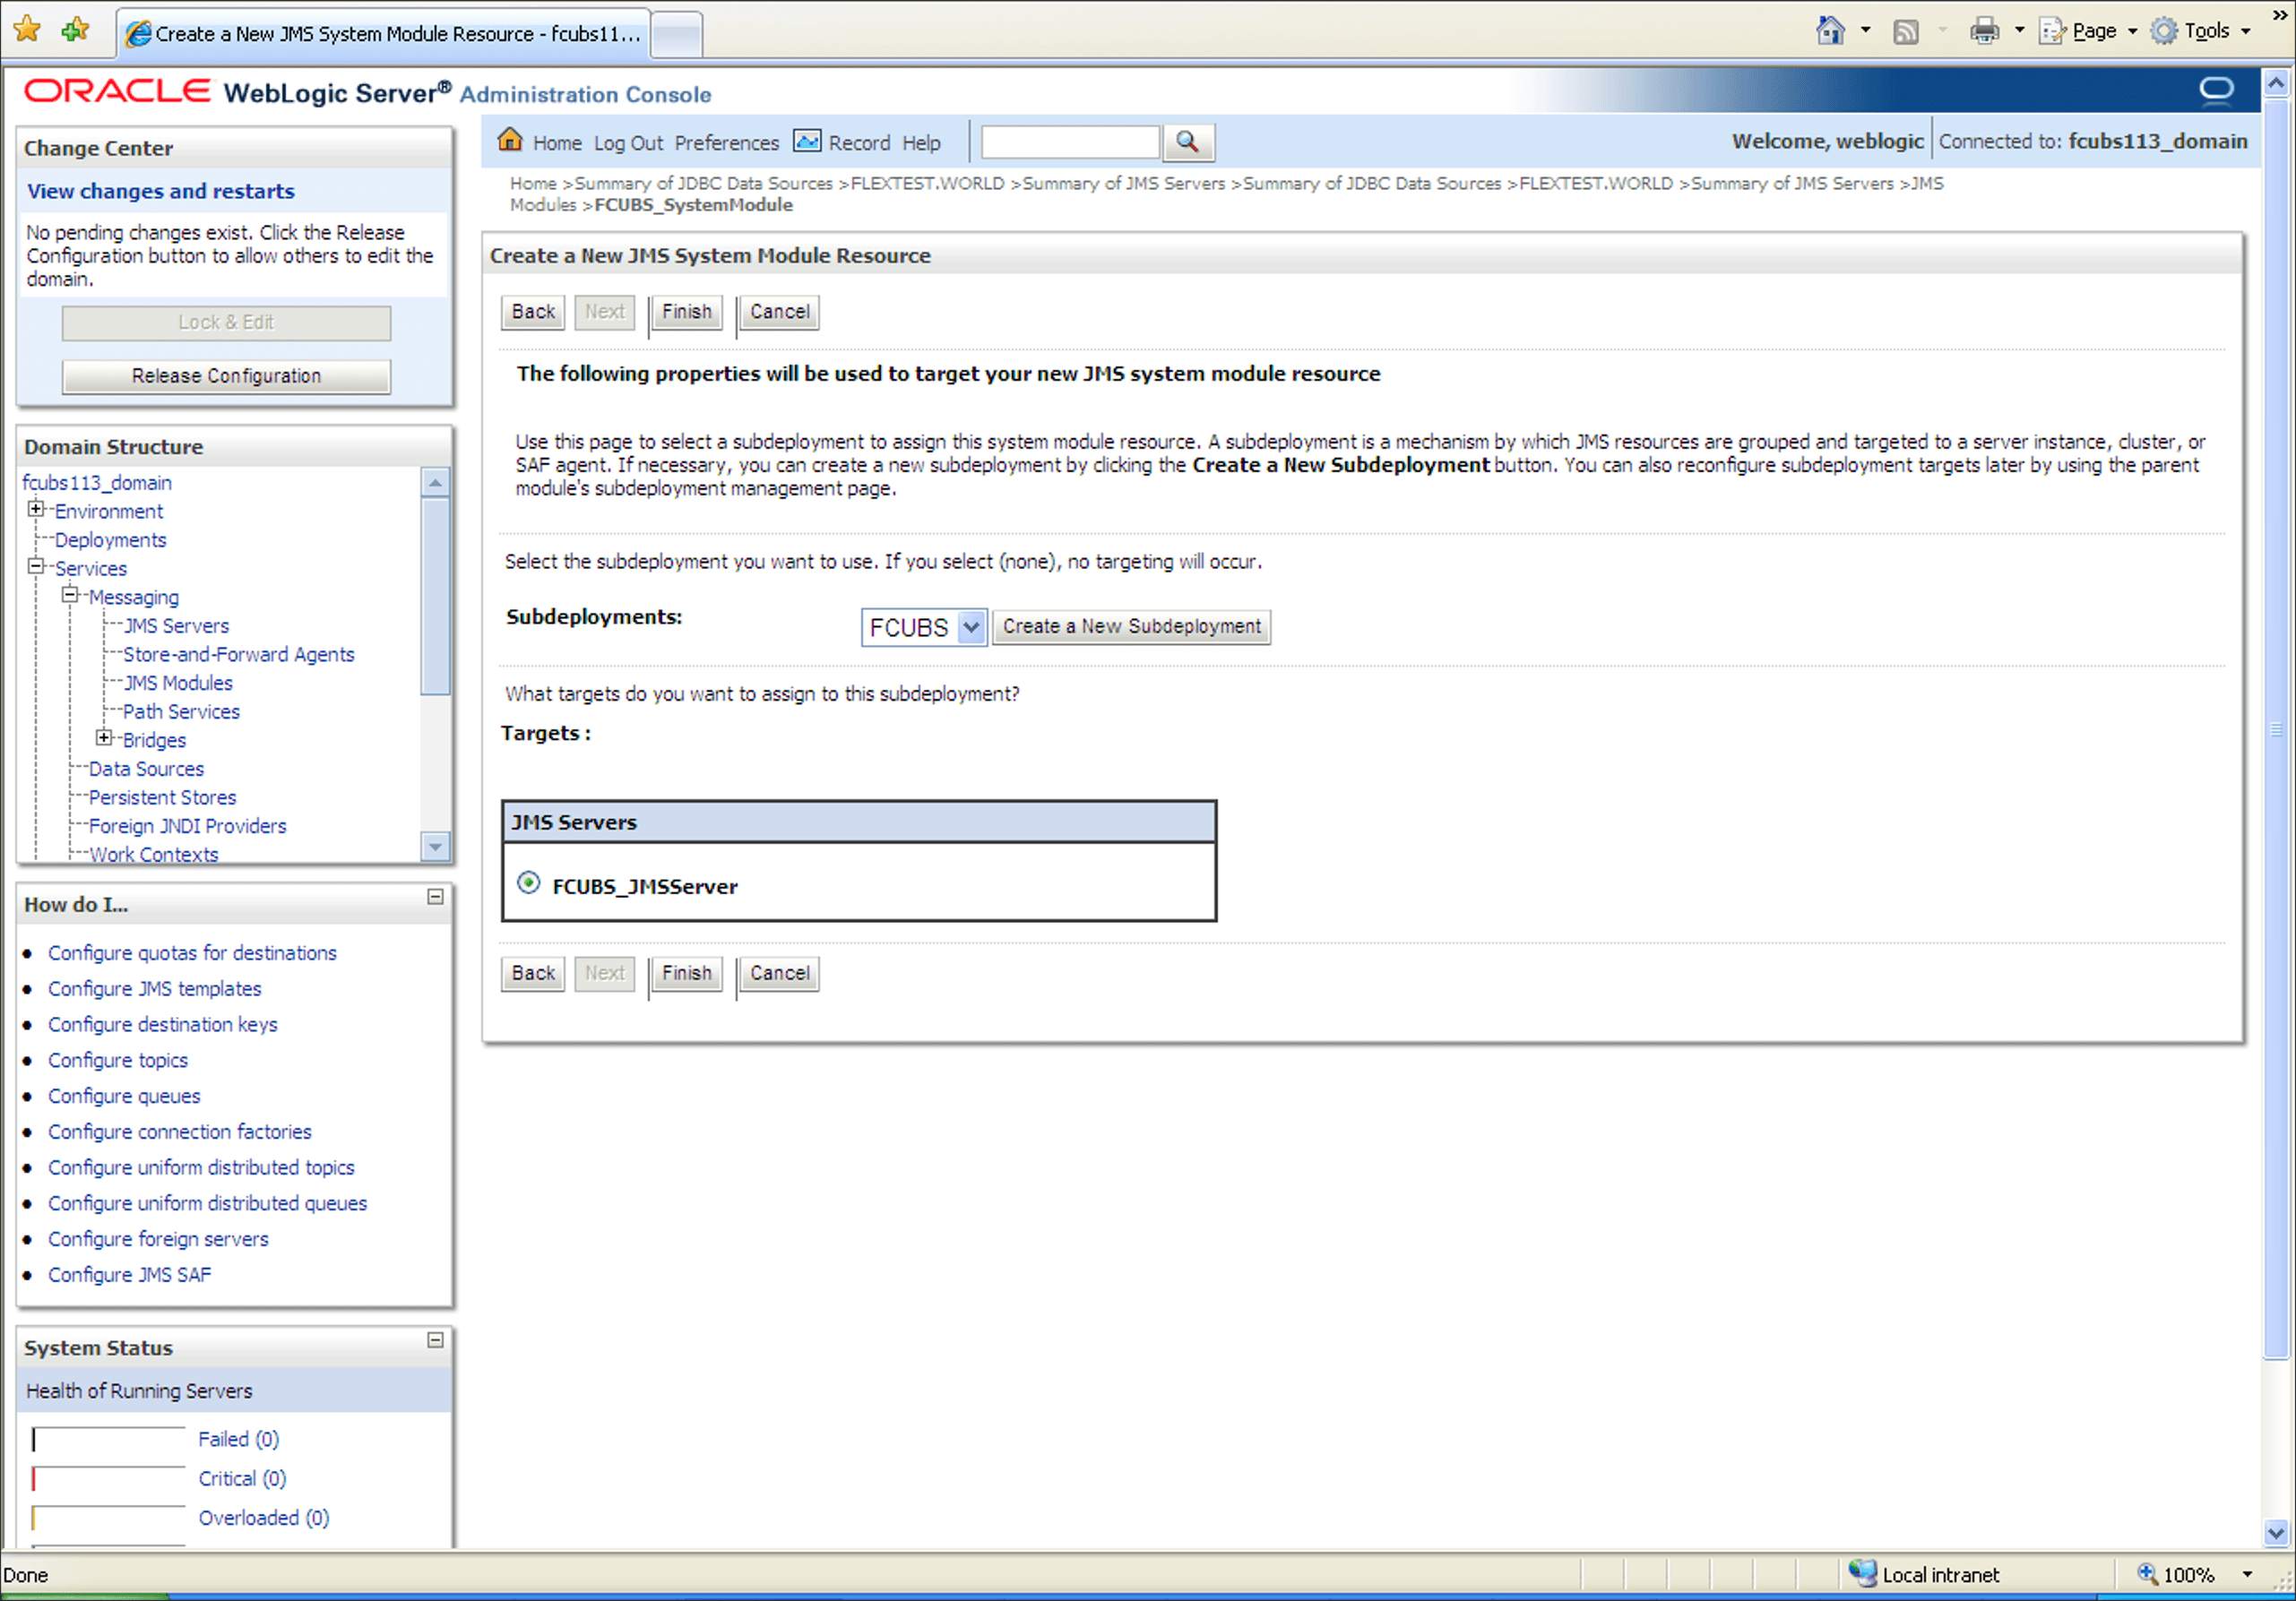Expand the Environment tree node
This screenshot has height=1601, width=2296.
[36, 509]
